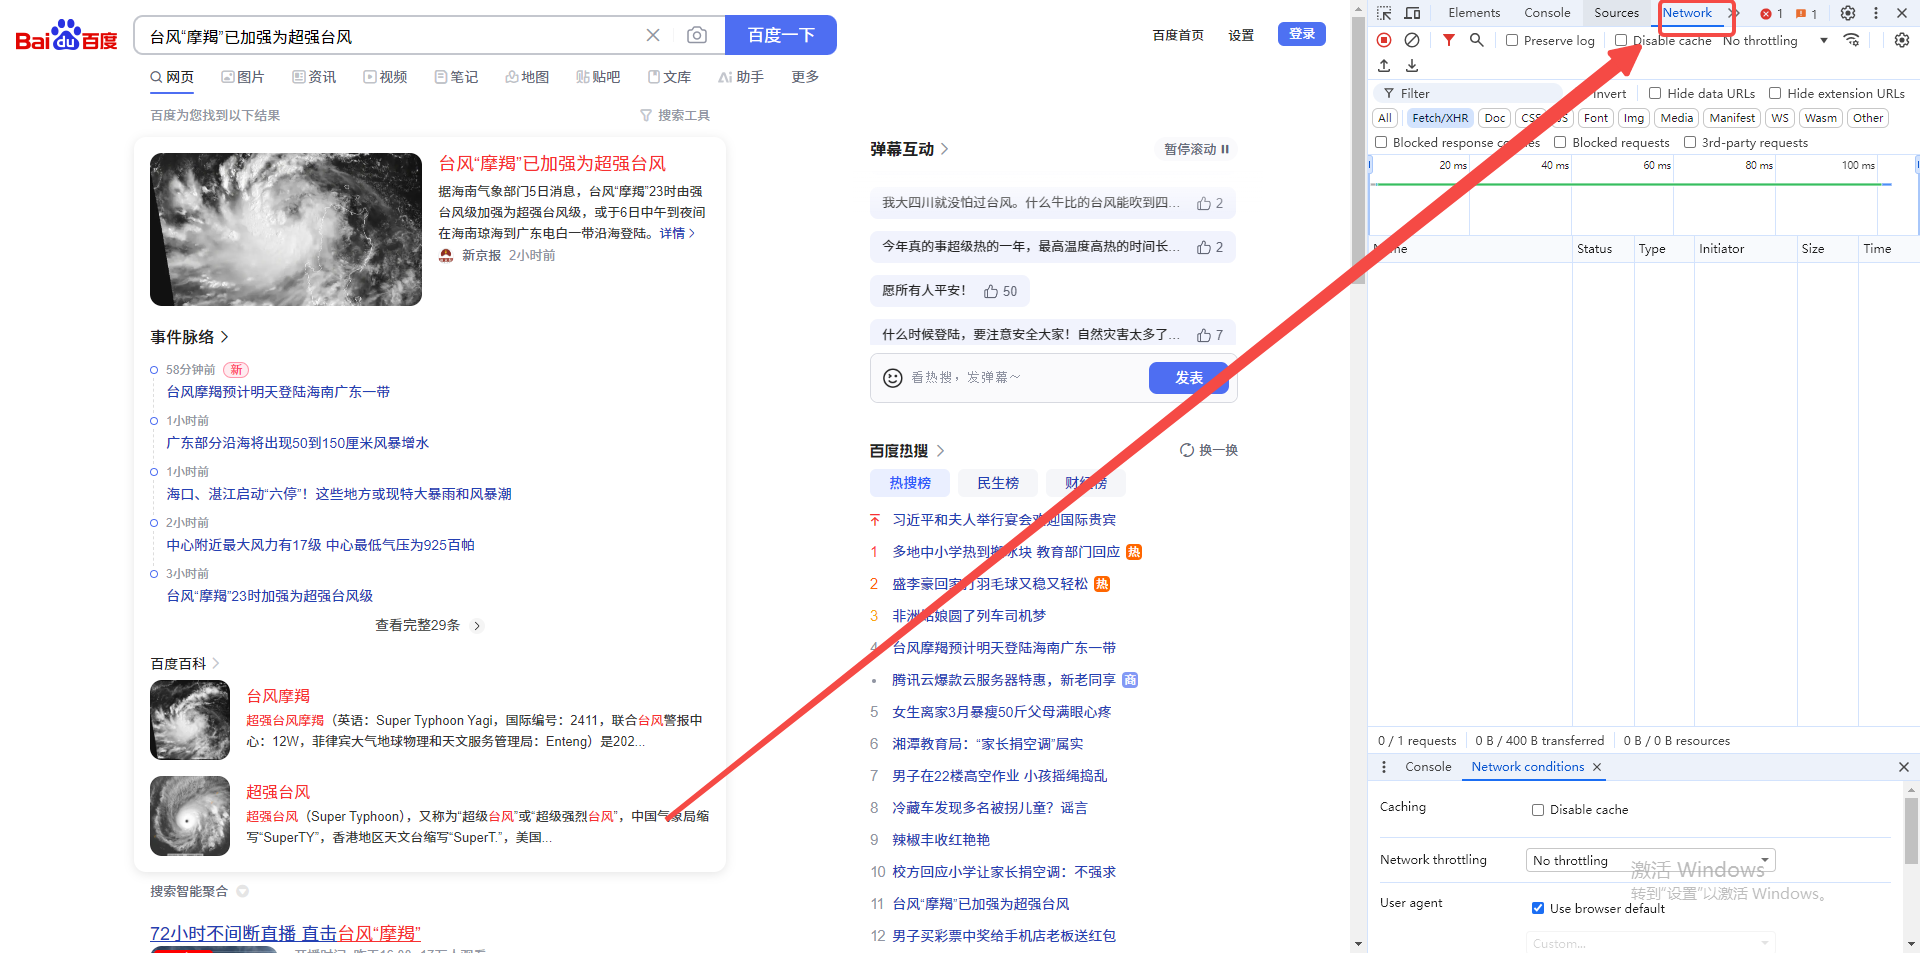Close the Network conditions drawer tab
This screenshot has width=1920, height=953.
pyautogui.click(x=1597, y=767)
